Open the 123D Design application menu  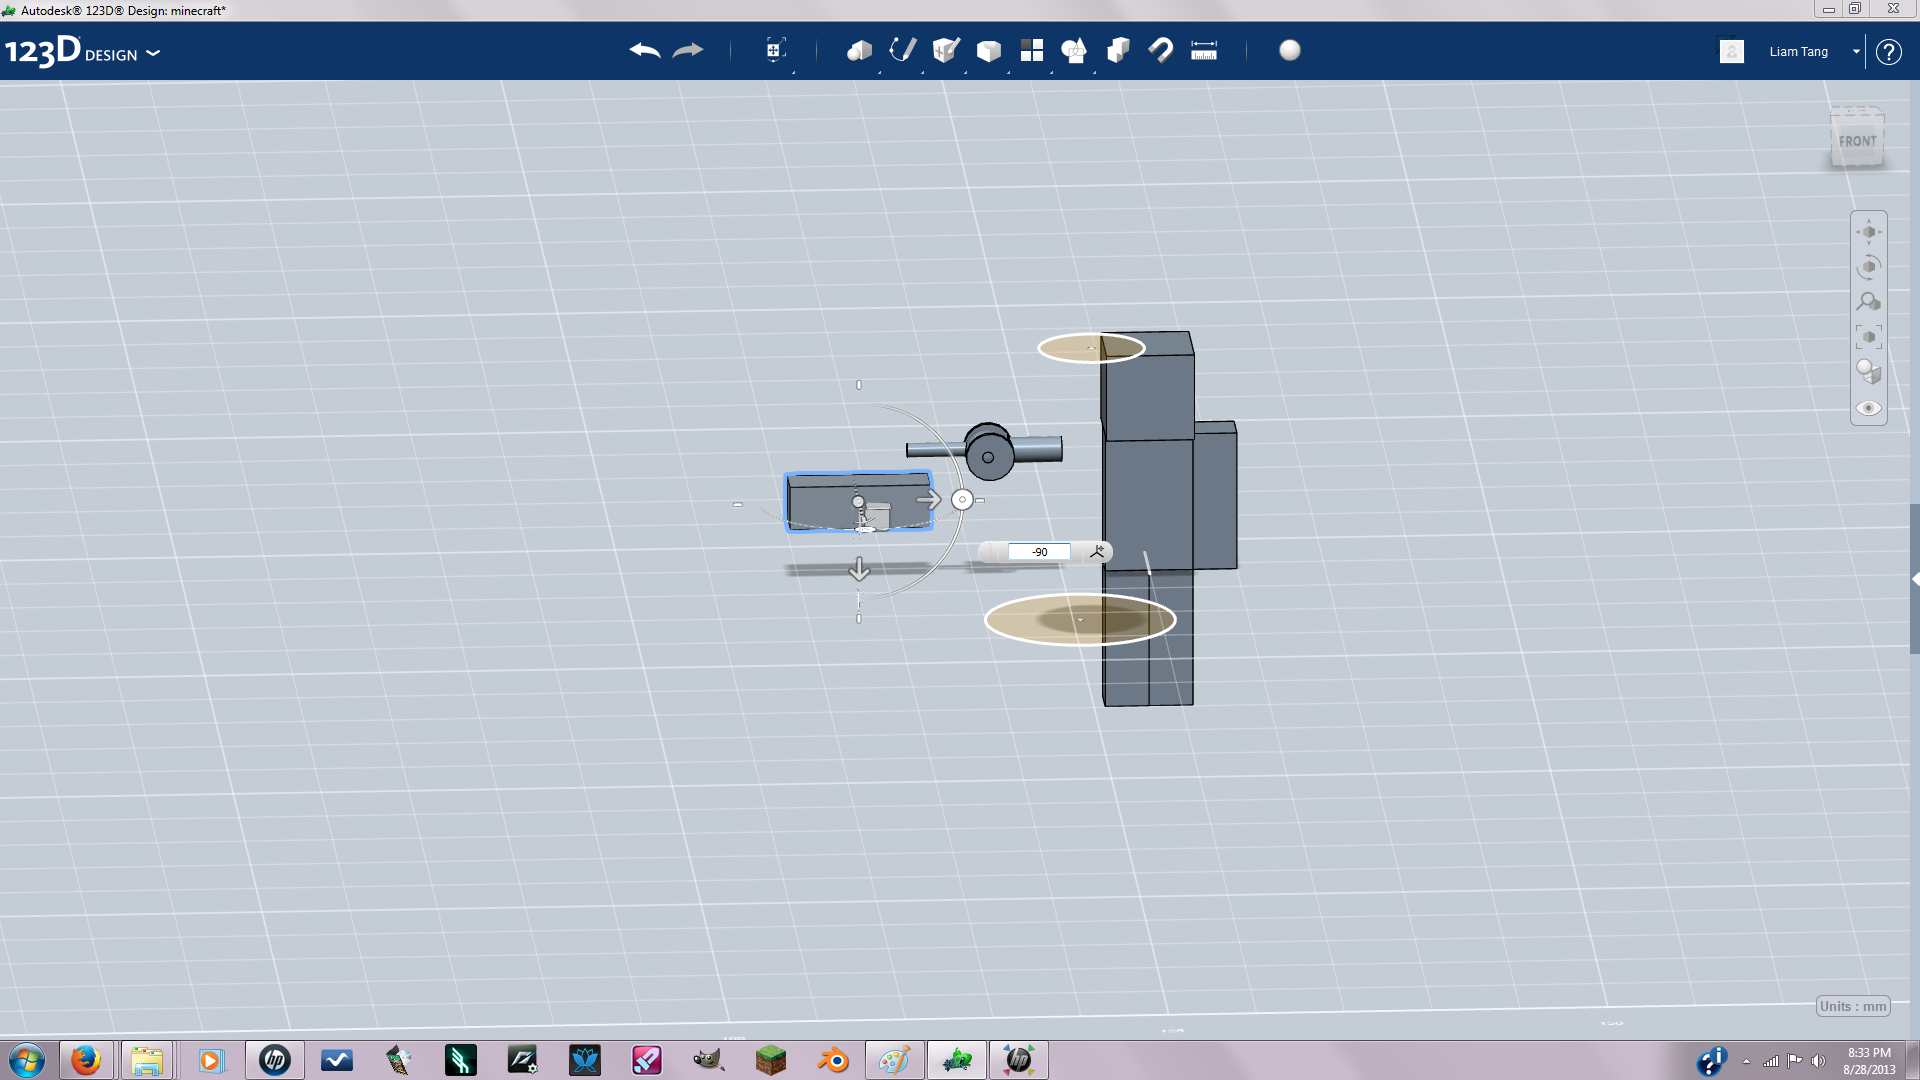click(82, 51)
